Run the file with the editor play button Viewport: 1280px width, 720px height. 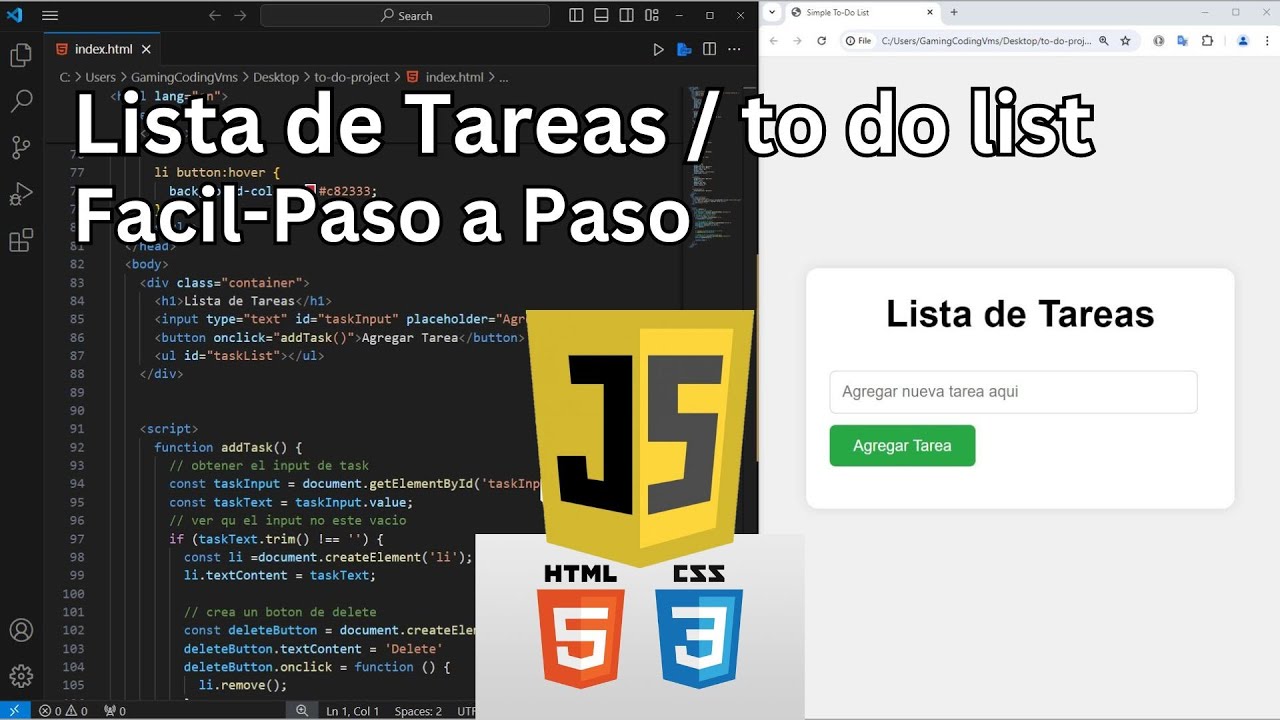point(658,49)
